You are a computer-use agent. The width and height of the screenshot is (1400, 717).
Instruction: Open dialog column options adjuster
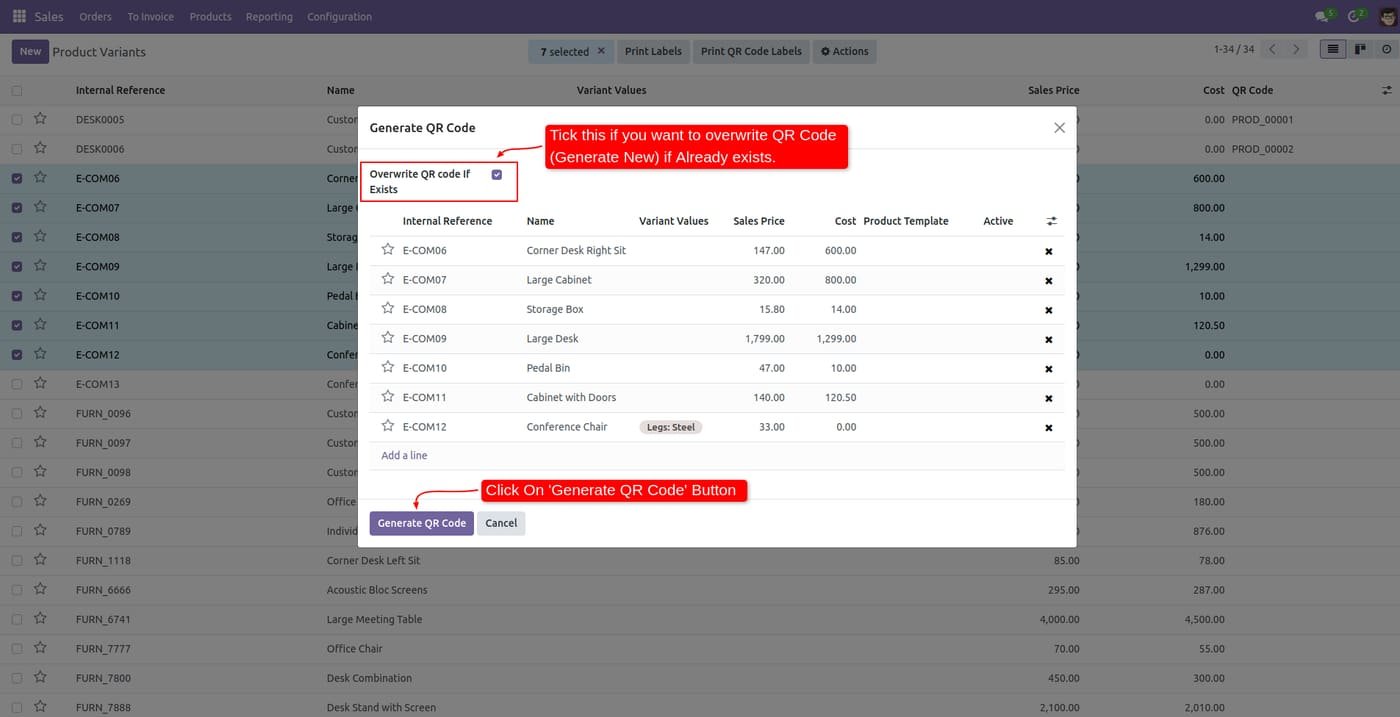click(x=1051, y=221)
